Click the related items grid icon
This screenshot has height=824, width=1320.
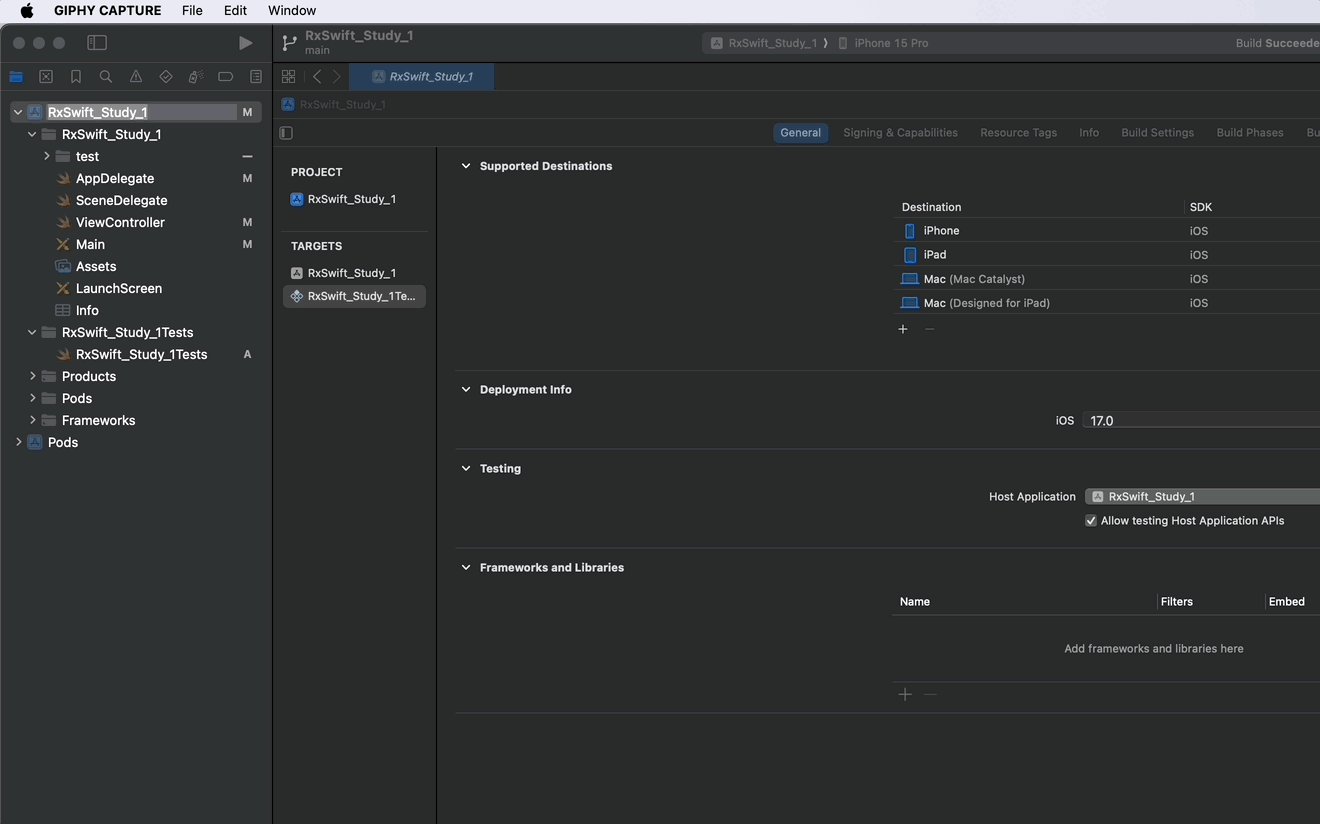pos(289,77)
